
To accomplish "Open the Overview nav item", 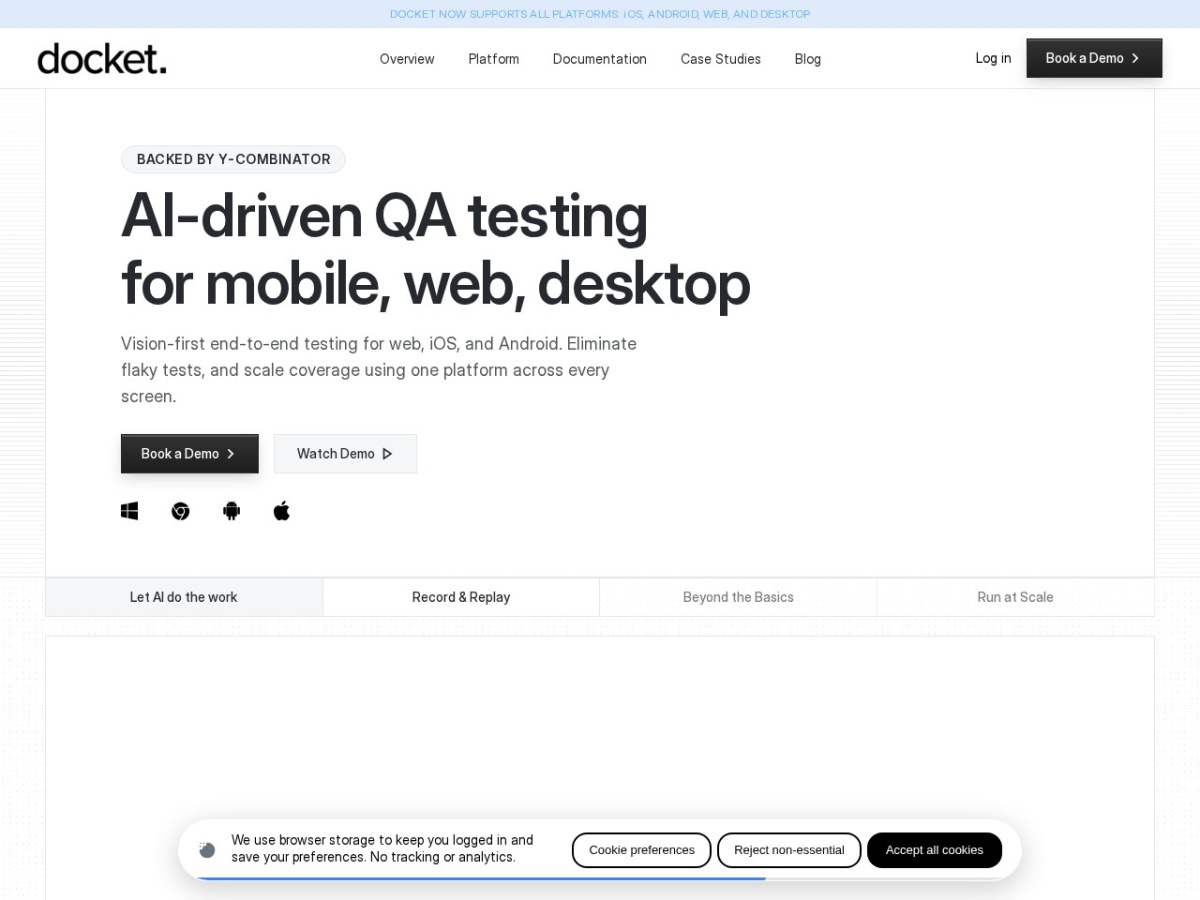I will (407, 59).
